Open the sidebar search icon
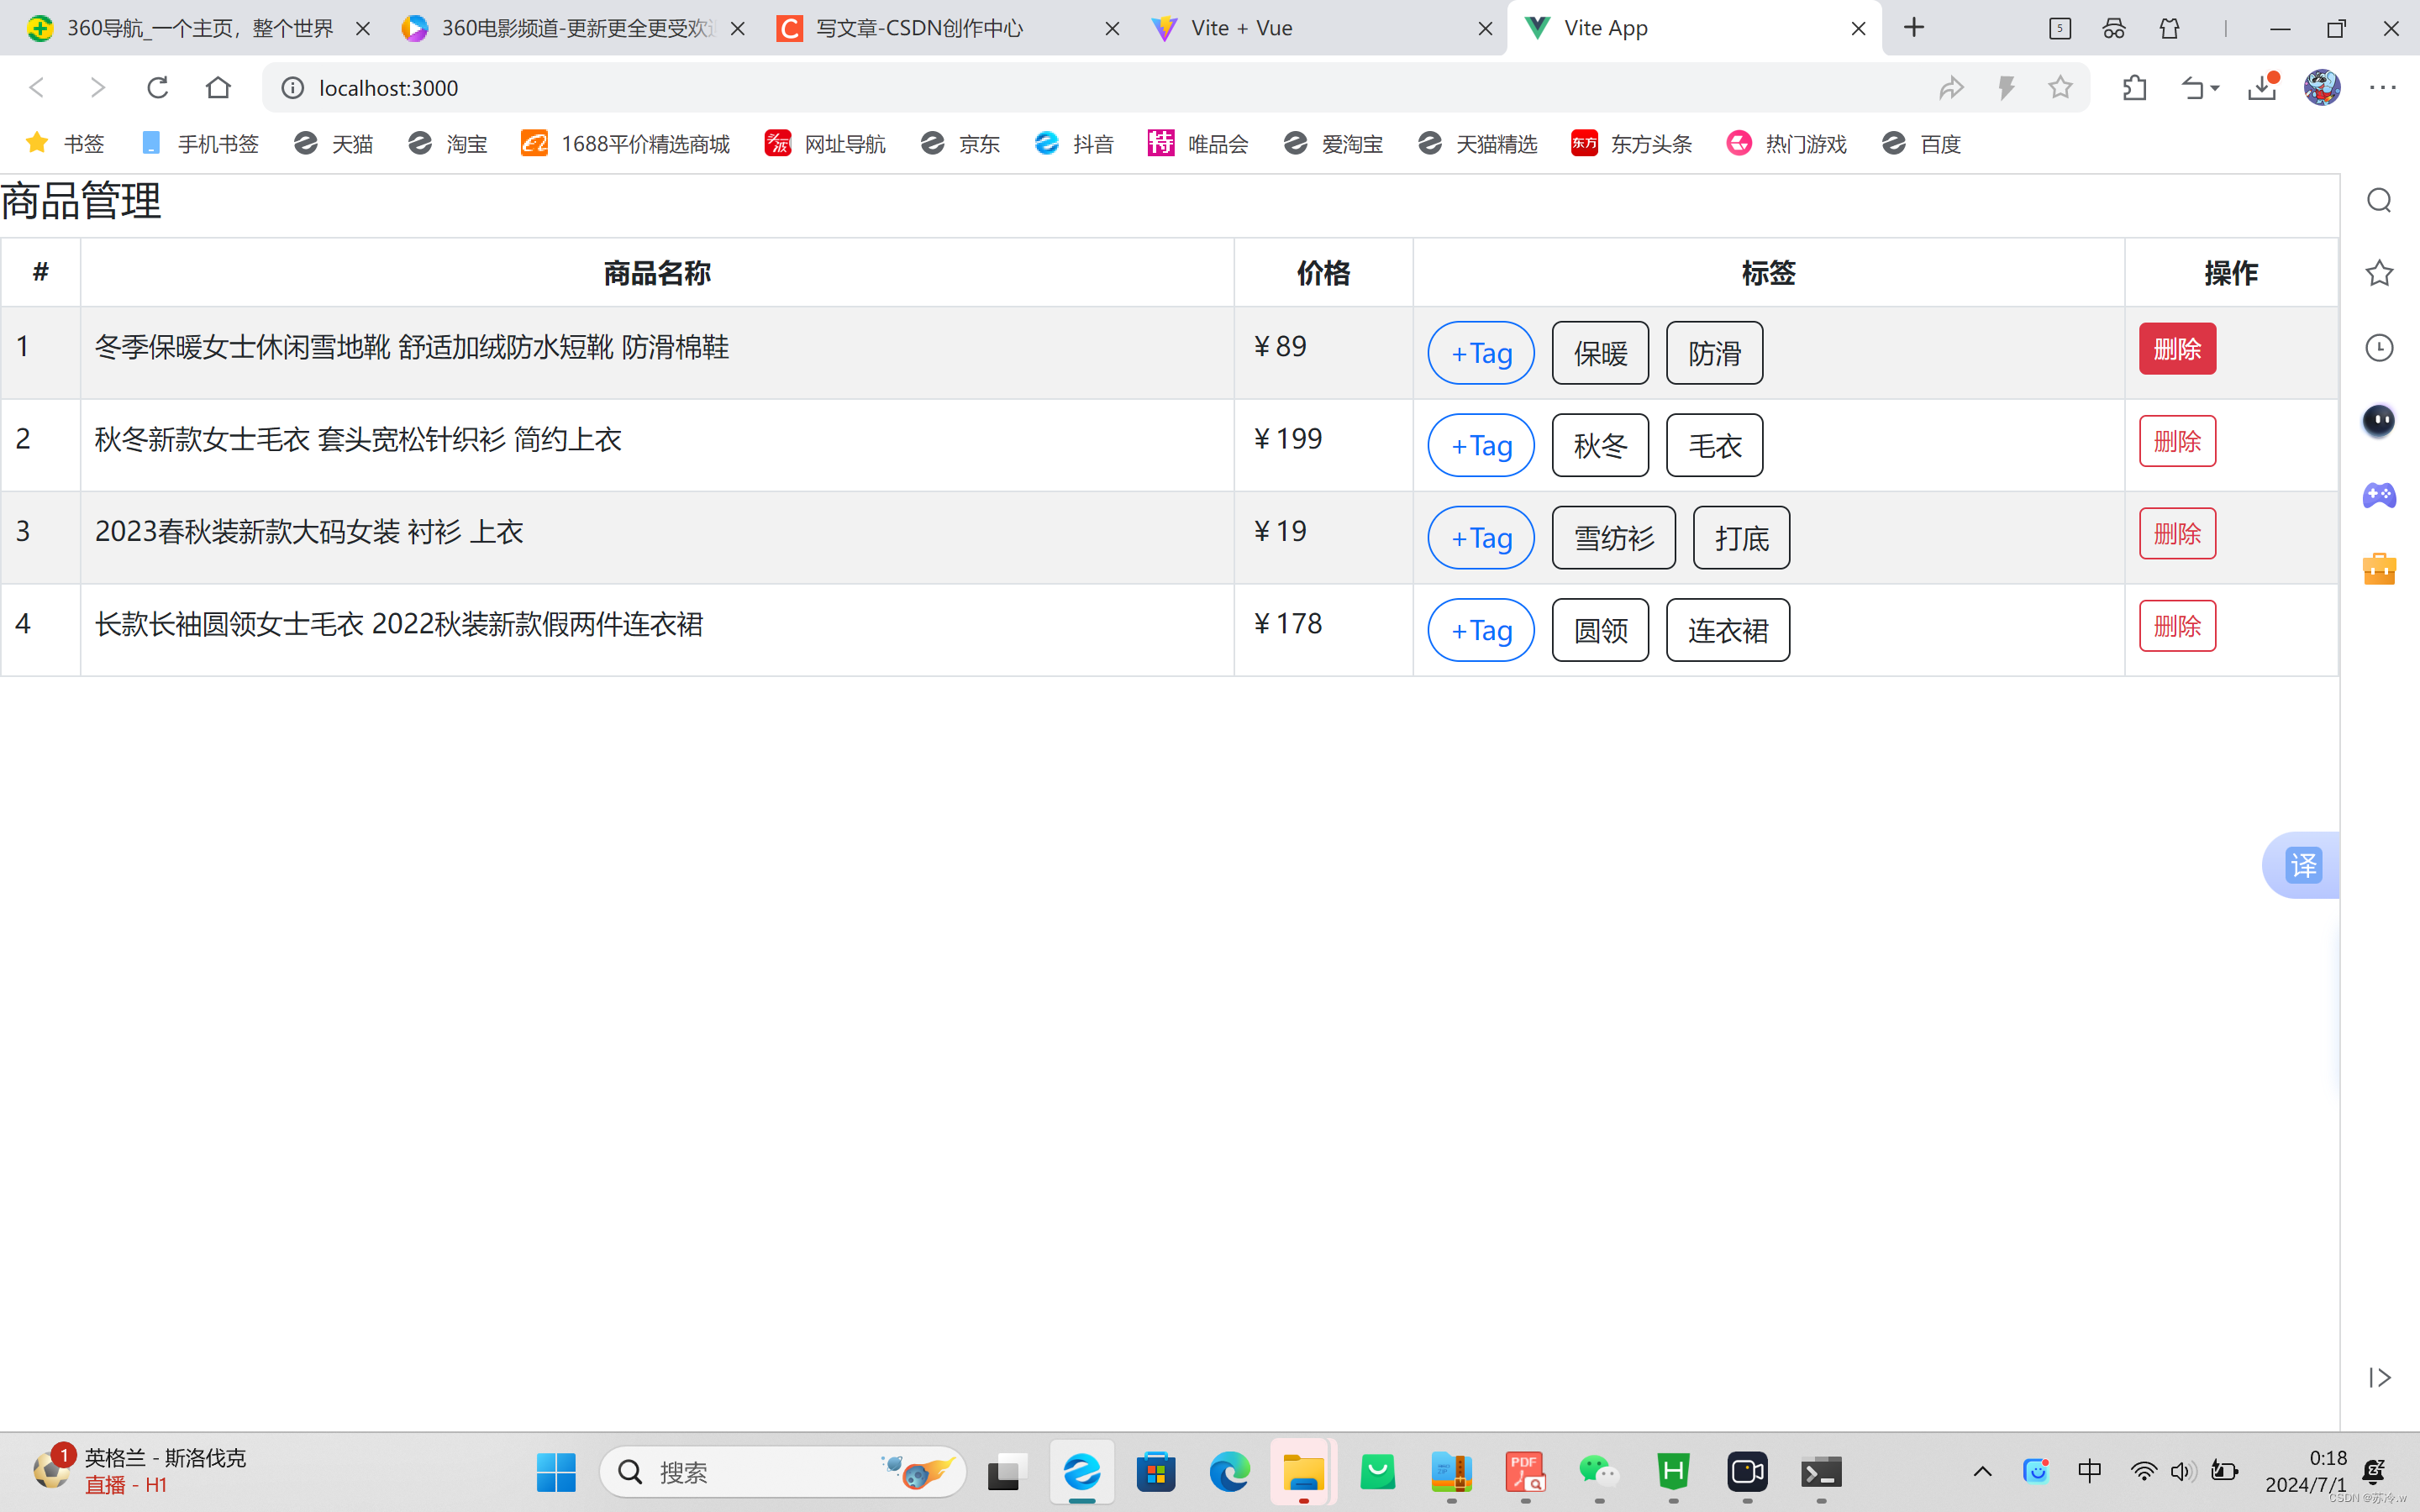The width and height of the screenshot is (2420, 1512). pos(2379,201)
